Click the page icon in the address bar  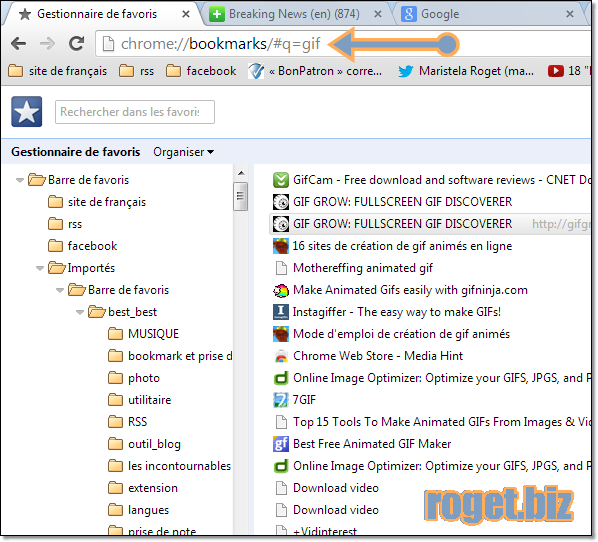coord(108,43)
